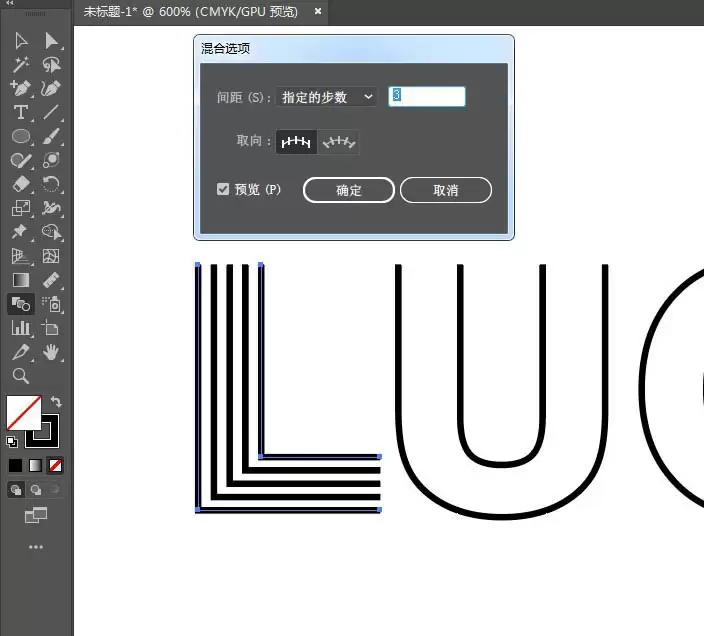
Task: Pick the Eraser tool
Action: click(x=21, y=184)
